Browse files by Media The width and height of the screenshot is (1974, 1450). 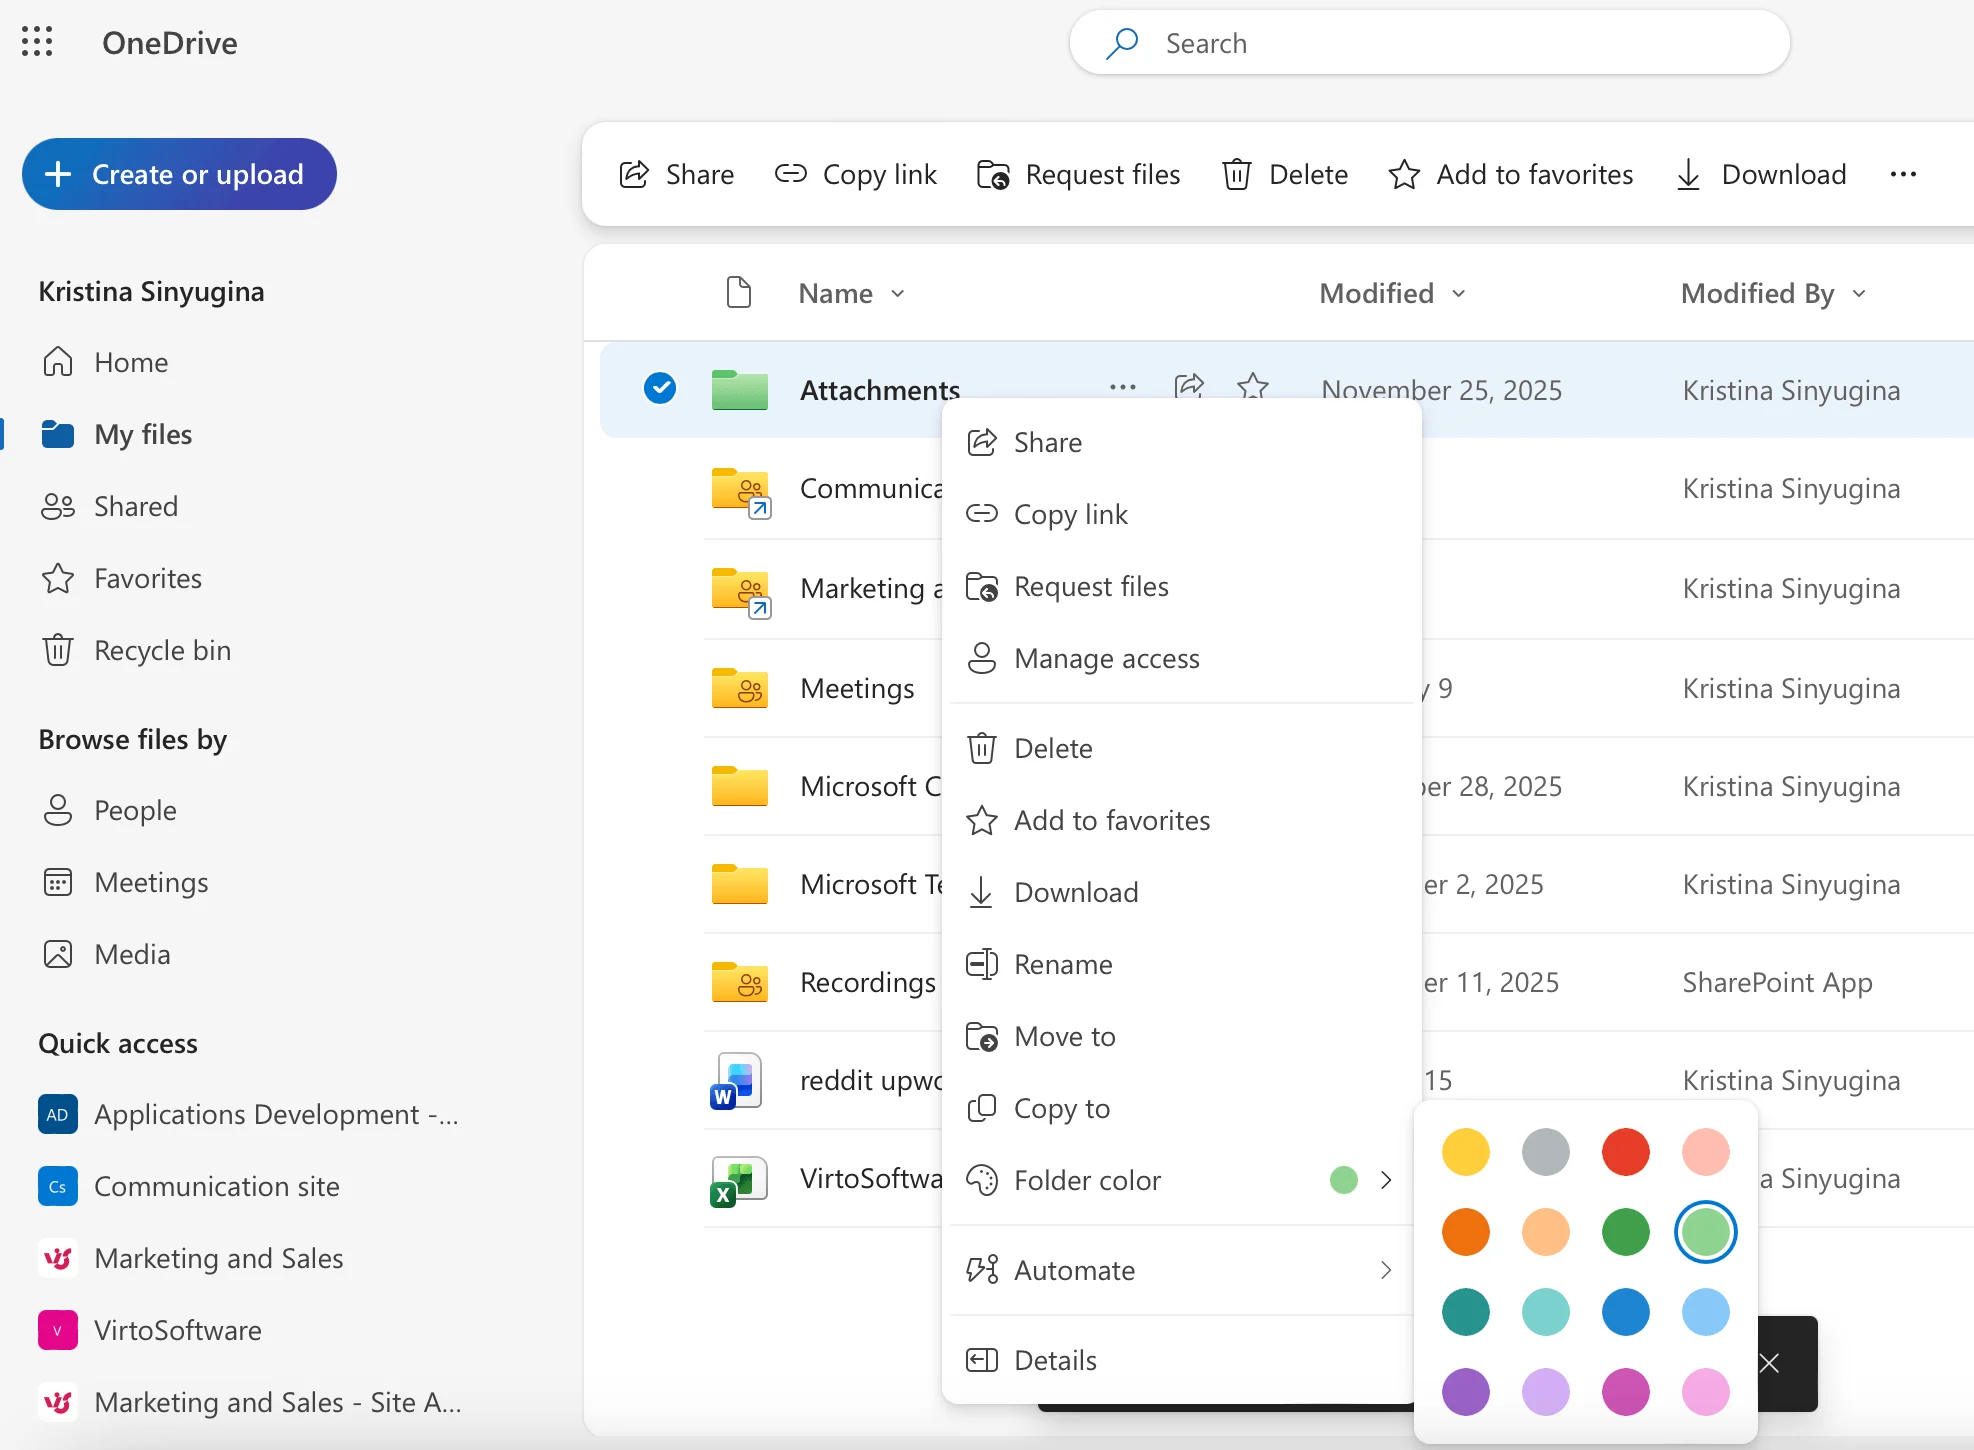106,954
